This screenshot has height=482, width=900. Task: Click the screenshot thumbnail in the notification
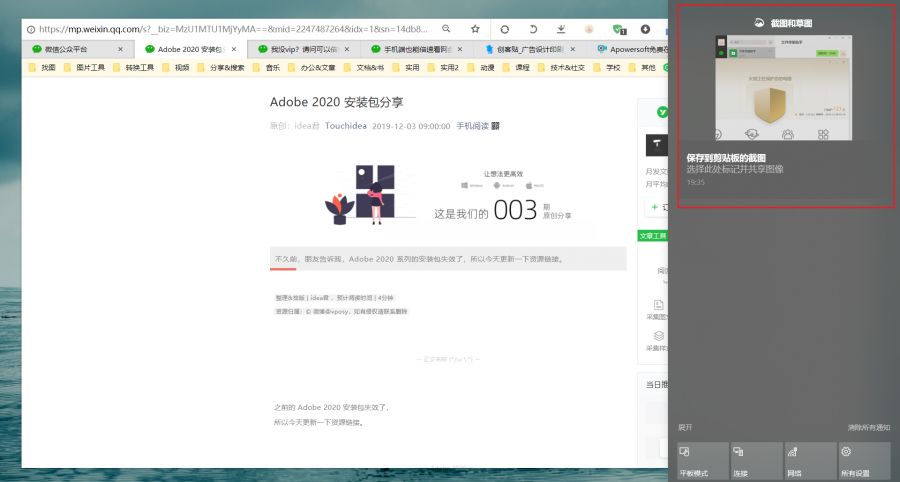(783, 87)
